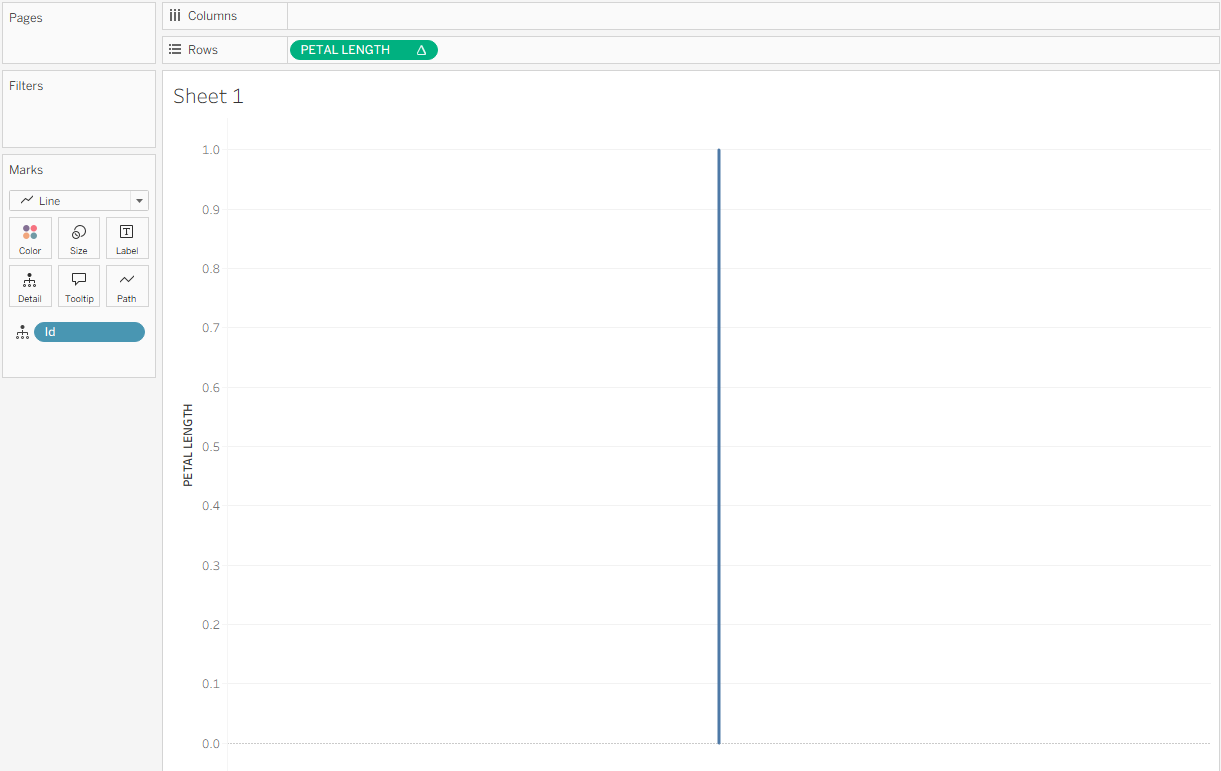The height and width of the screenshot is (771, 1221).
Task: Click the Columns shelf icon
Action: [175, 16]
